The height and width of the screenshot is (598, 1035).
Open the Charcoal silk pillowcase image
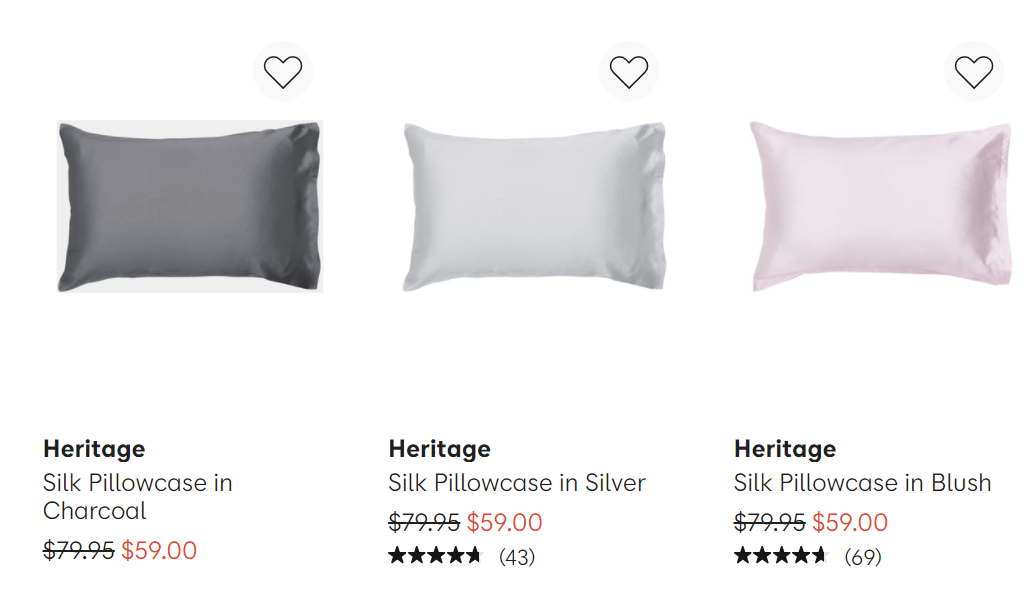coord(189,207)
